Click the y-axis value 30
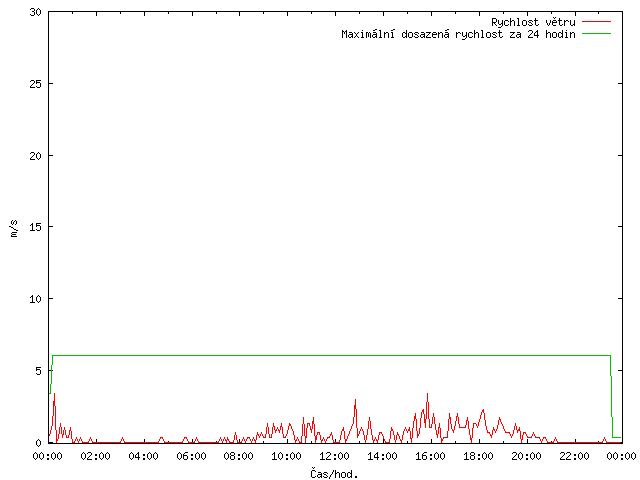This screenshot has width=640, height=480. tap(36, 12)
